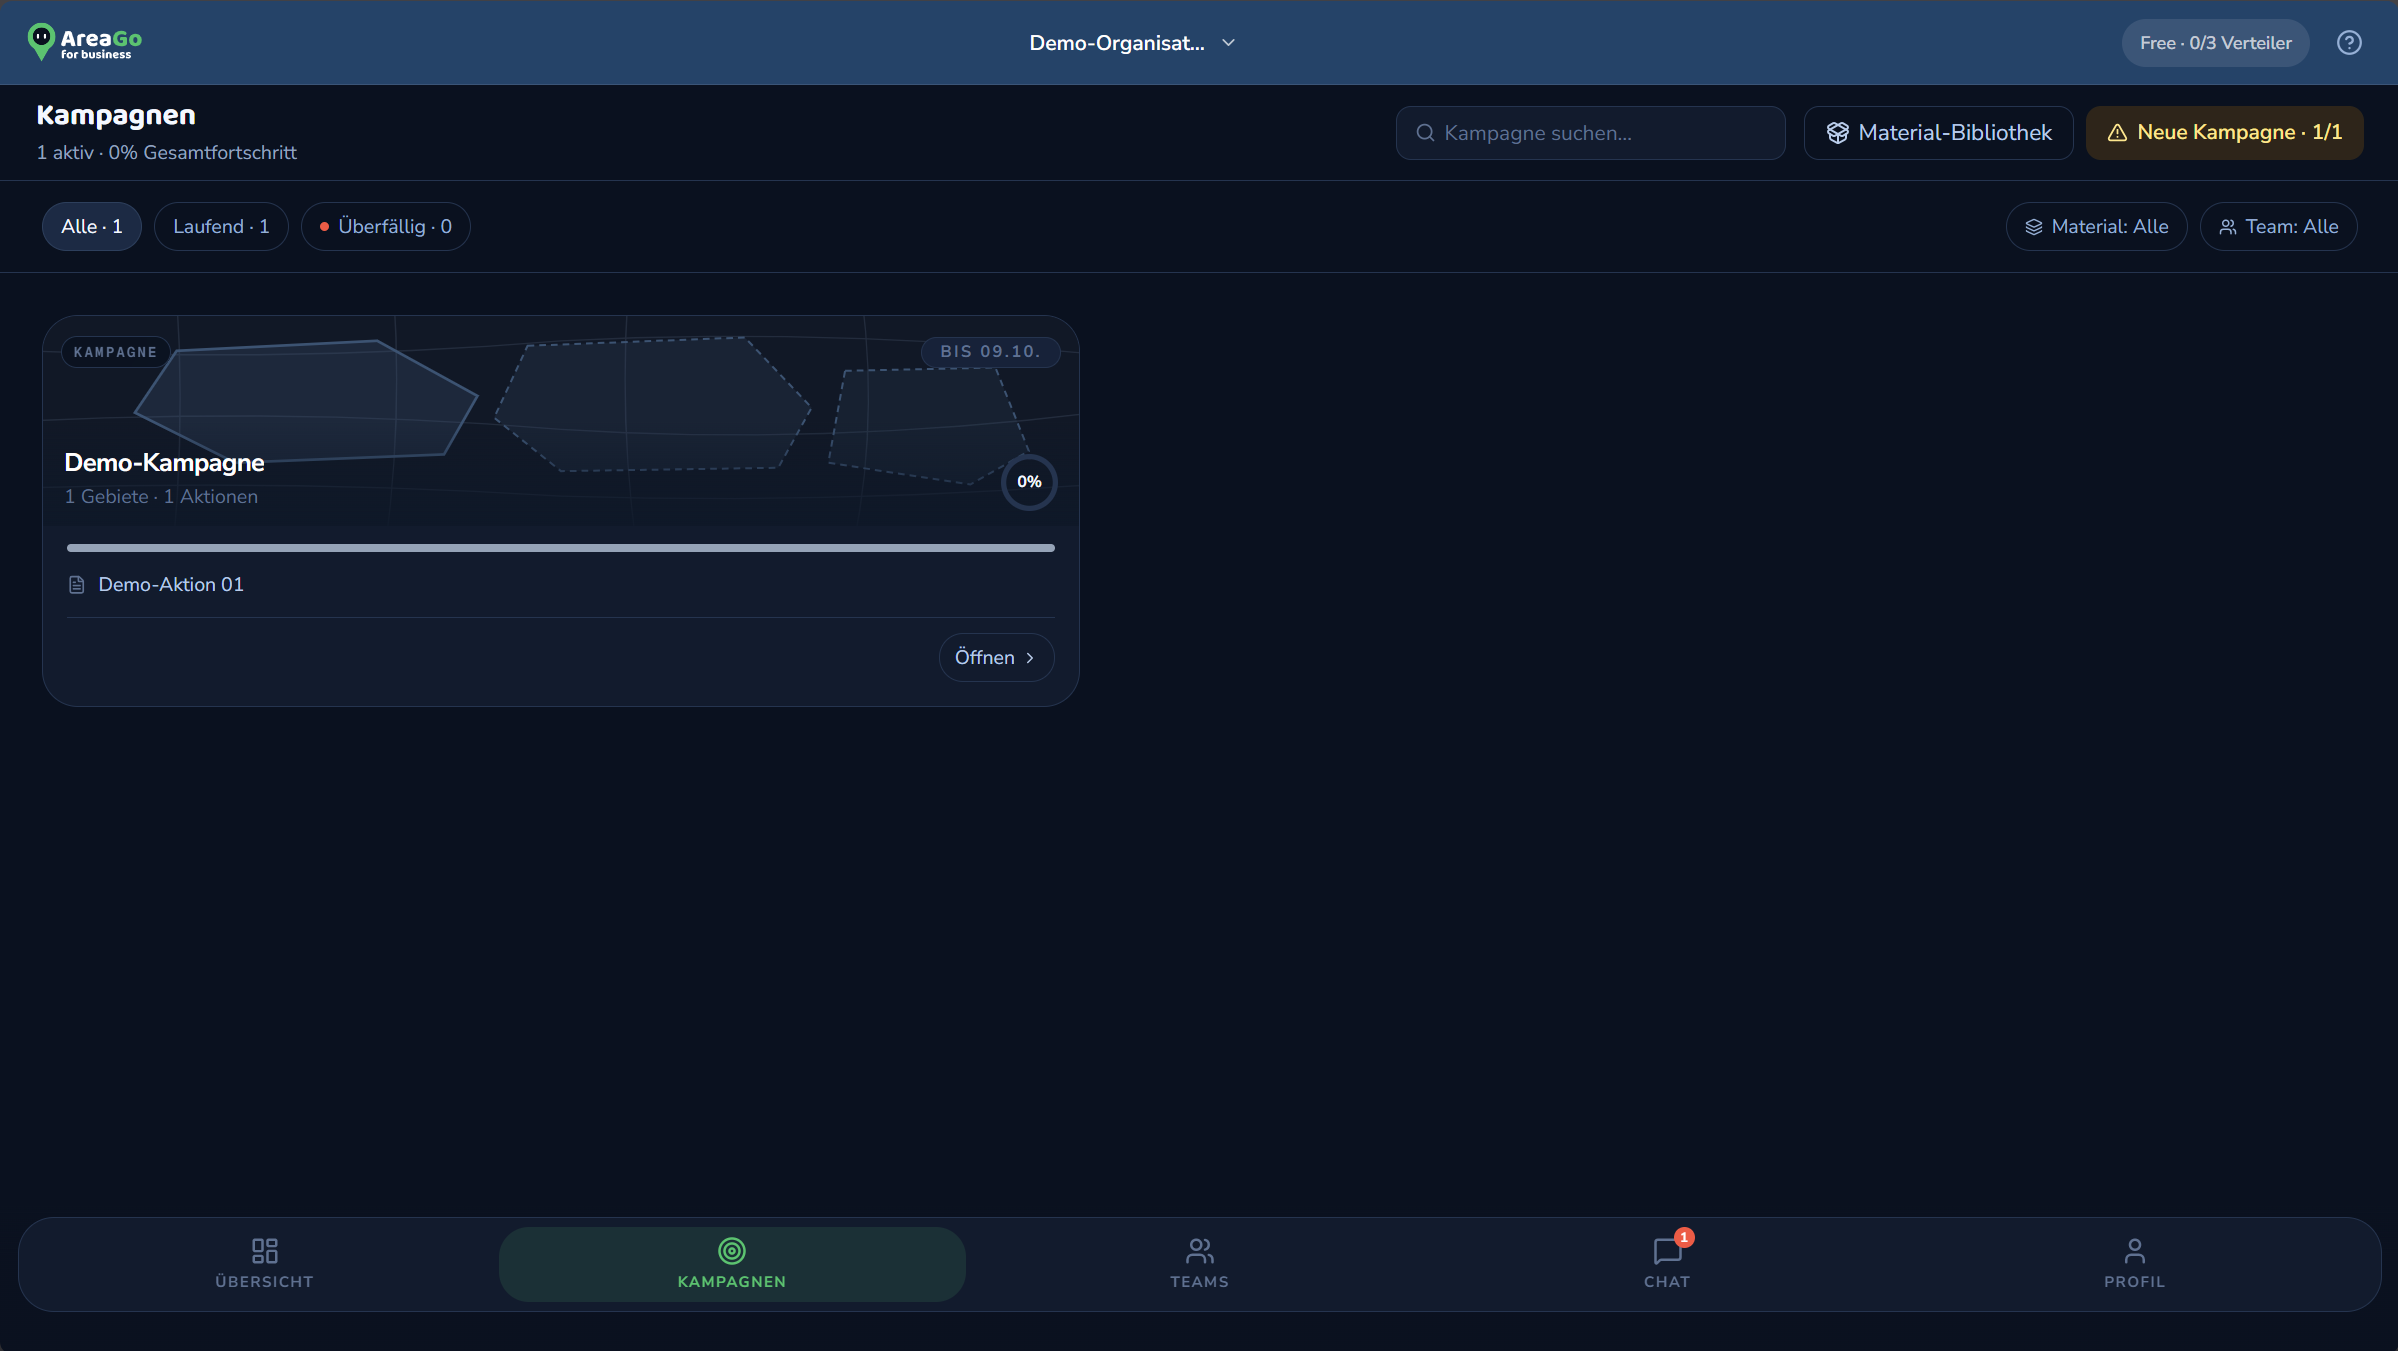Click the Demo-Kampagne progress bar

coord(560,548)
